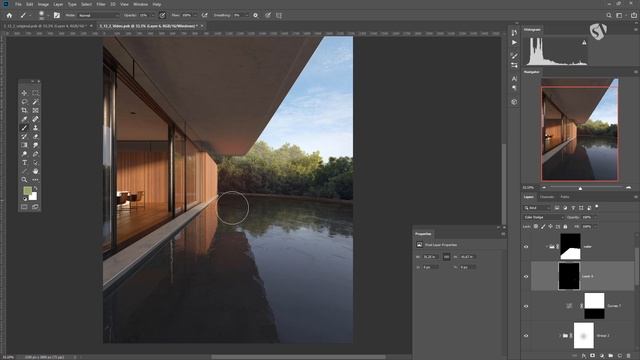The height and width of the screenshot is (360, 640).
Task: Select the Crop tool
Action: [x=24, y=110]
